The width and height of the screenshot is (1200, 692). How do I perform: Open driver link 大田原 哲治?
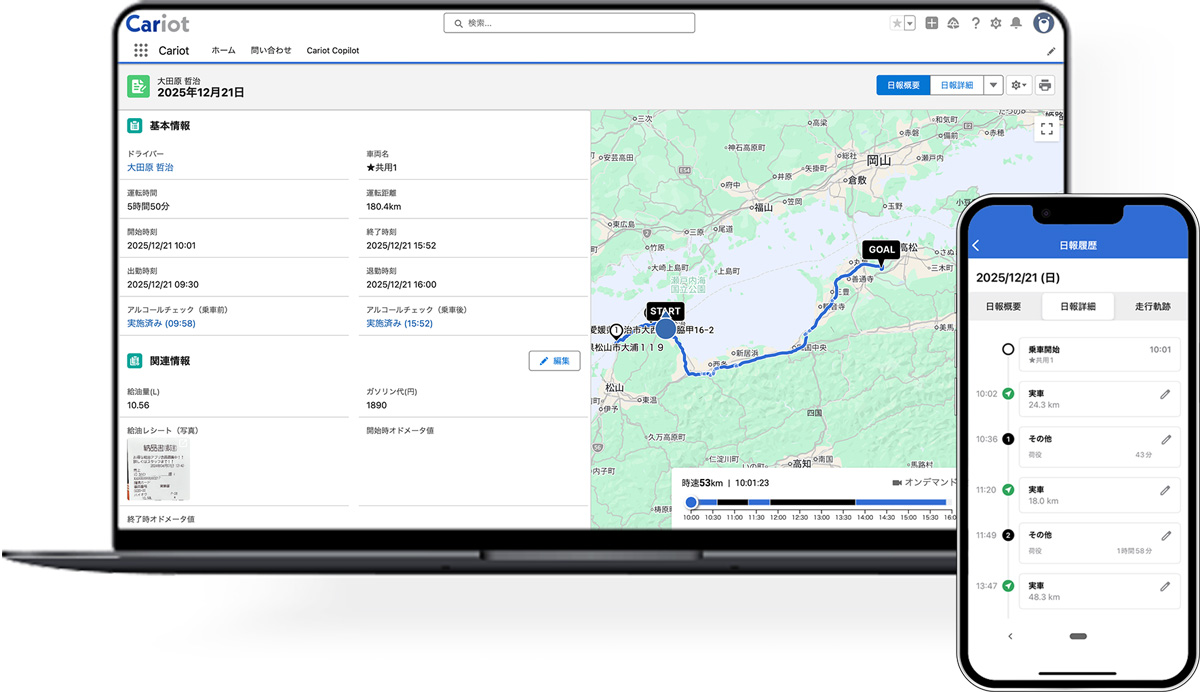150,168
